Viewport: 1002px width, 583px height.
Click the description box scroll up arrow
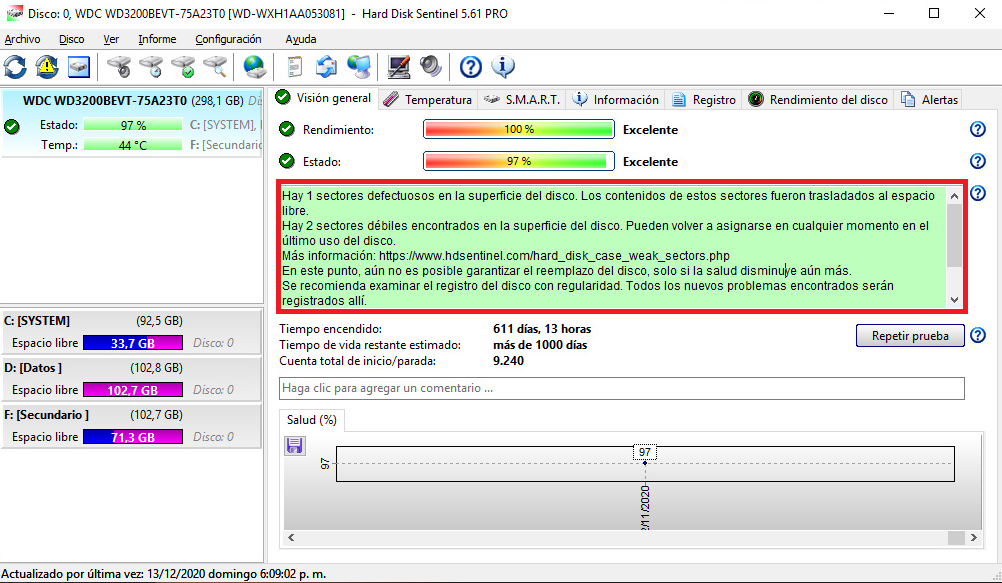[x=954, y=196]
